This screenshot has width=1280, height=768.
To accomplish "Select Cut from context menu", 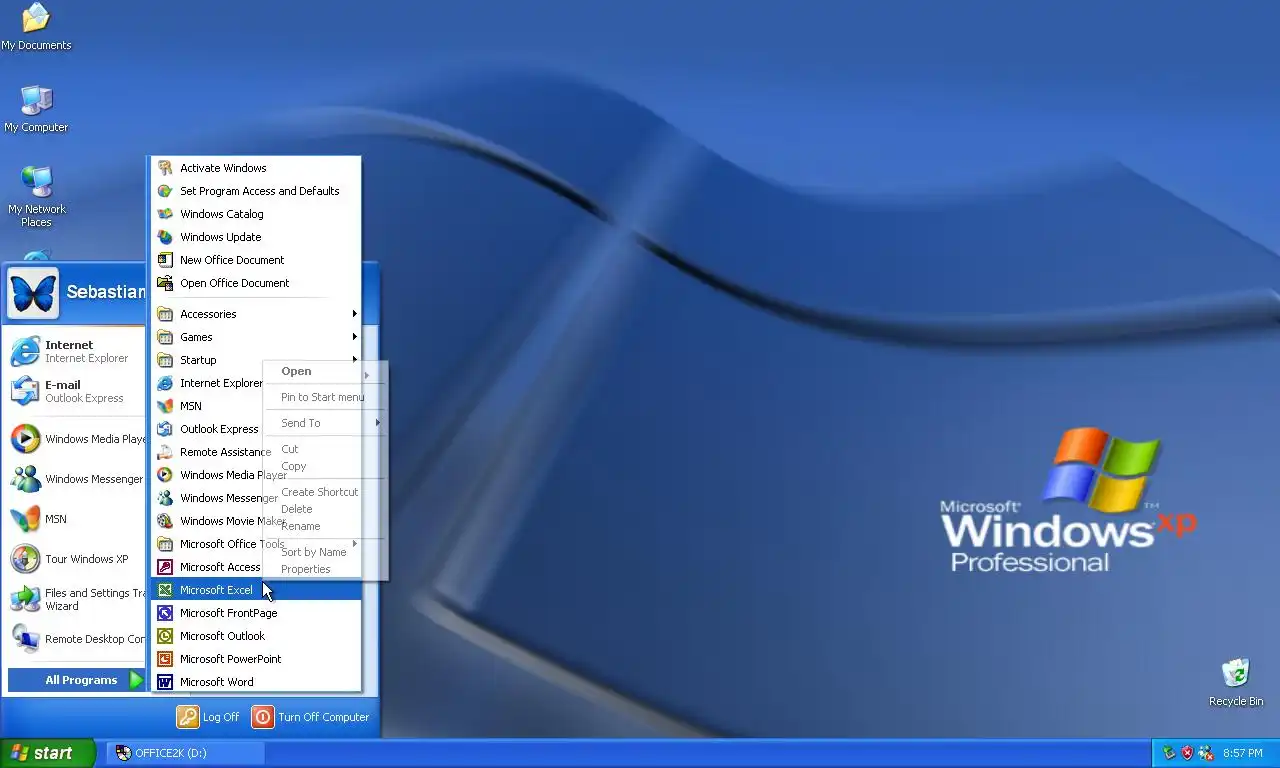I will click(290, 449).
